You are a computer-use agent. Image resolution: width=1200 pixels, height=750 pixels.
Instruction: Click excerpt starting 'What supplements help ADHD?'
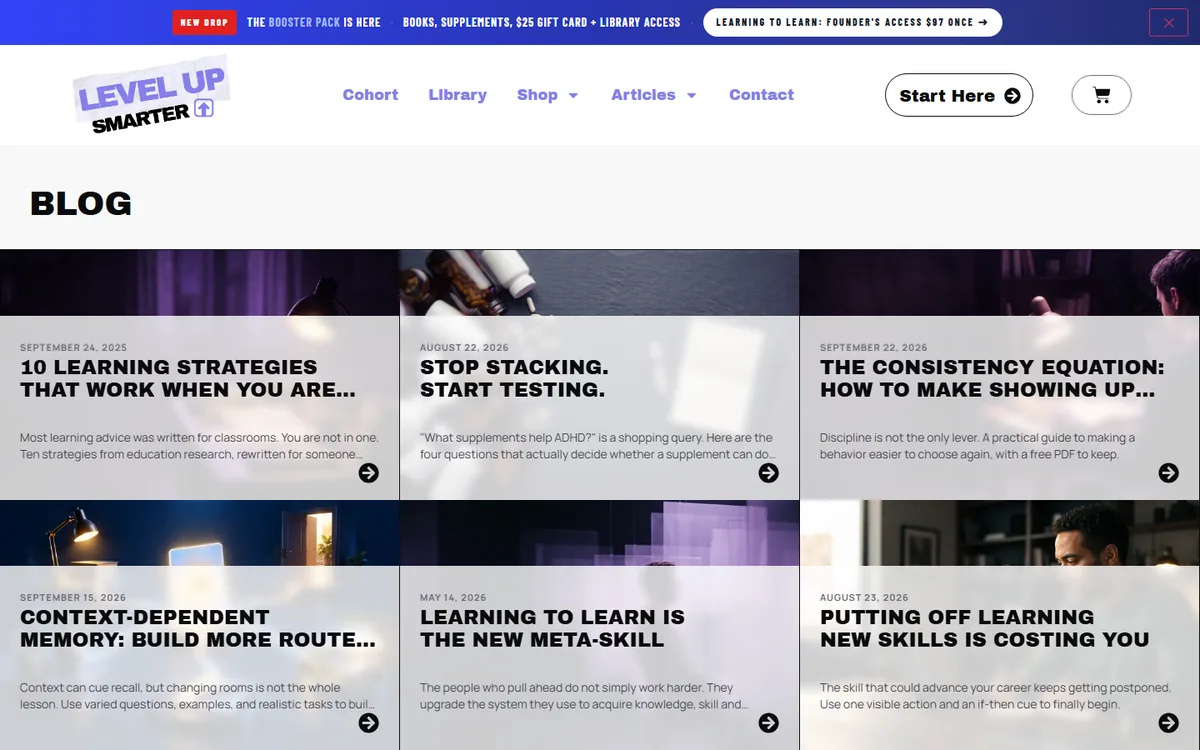[x=598, y=446]
